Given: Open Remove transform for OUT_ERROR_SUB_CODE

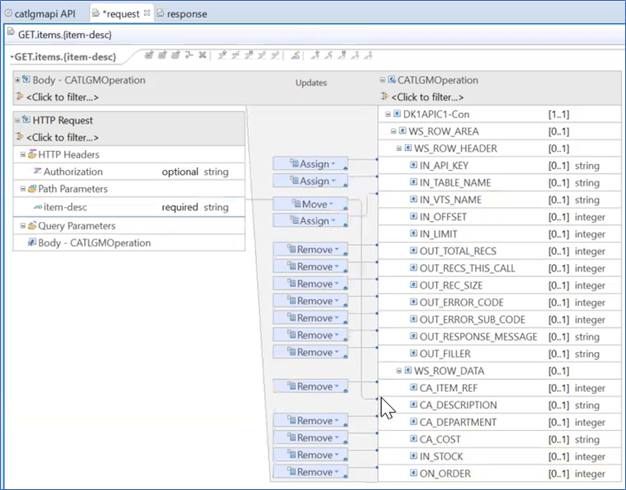Looking at the screenshot, I should [310, 318].
